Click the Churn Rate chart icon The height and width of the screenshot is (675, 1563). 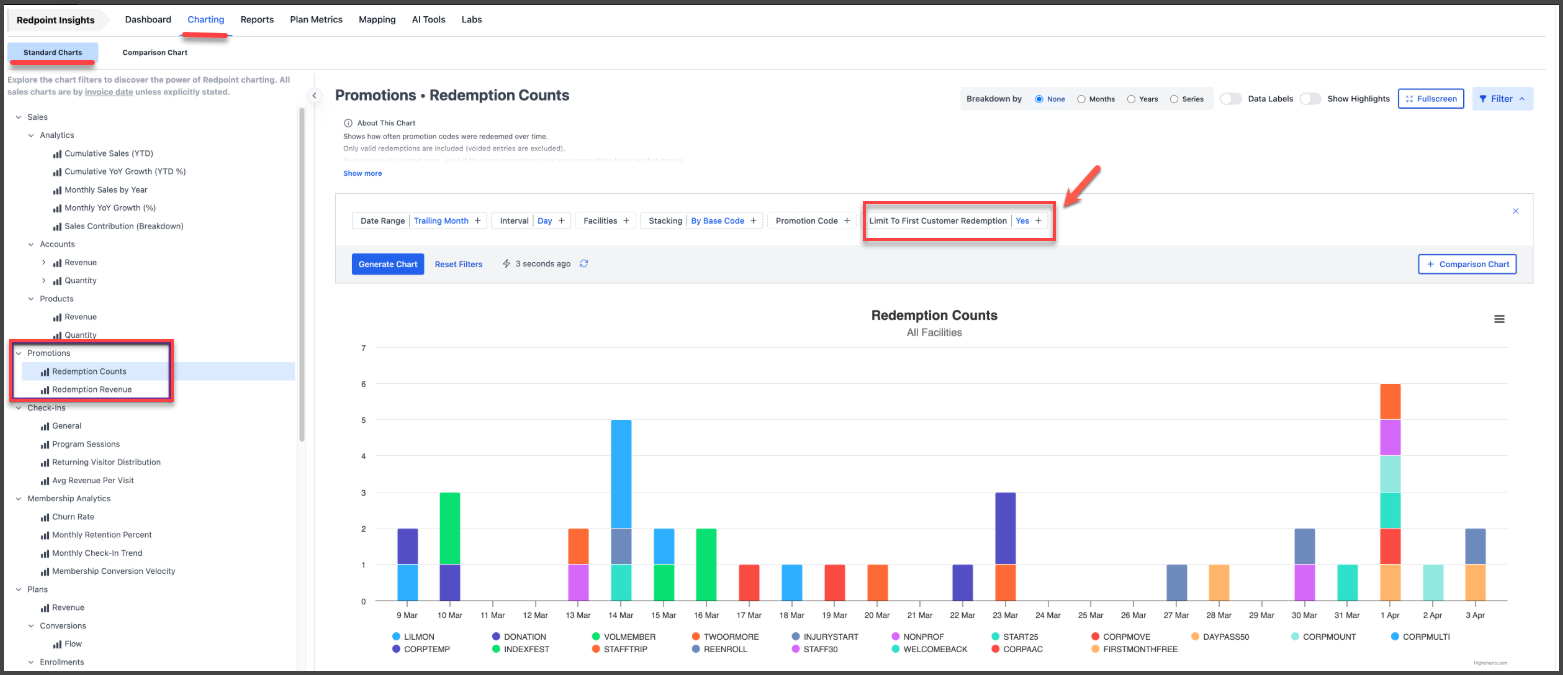[x=45, y=517]
